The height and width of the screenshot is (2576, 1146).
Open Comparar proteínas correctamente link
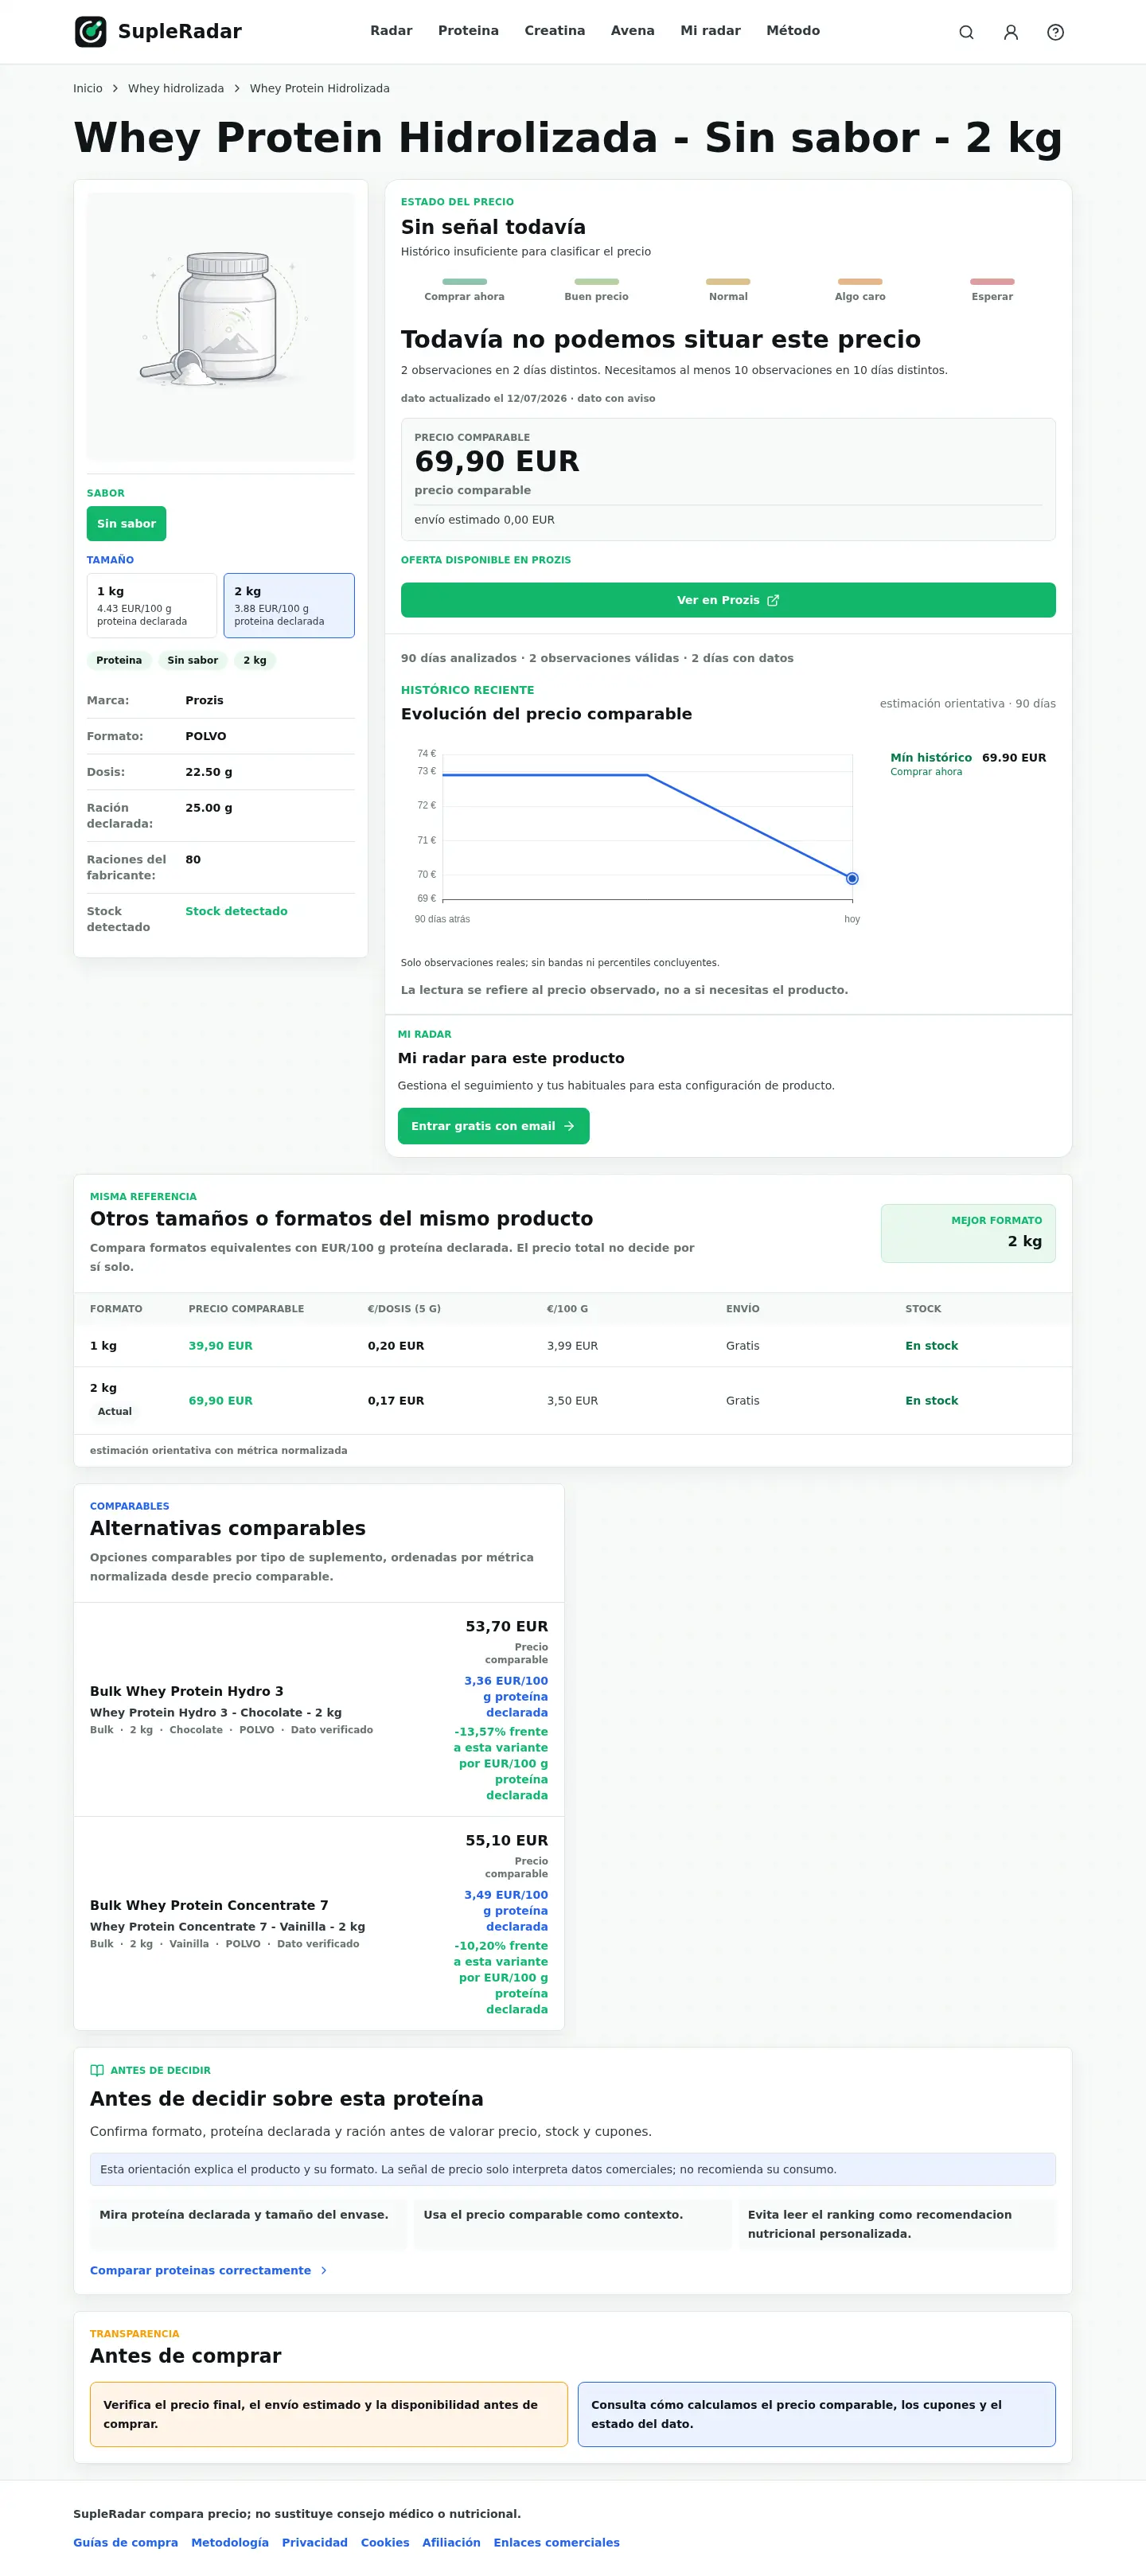coord(209,2271)
